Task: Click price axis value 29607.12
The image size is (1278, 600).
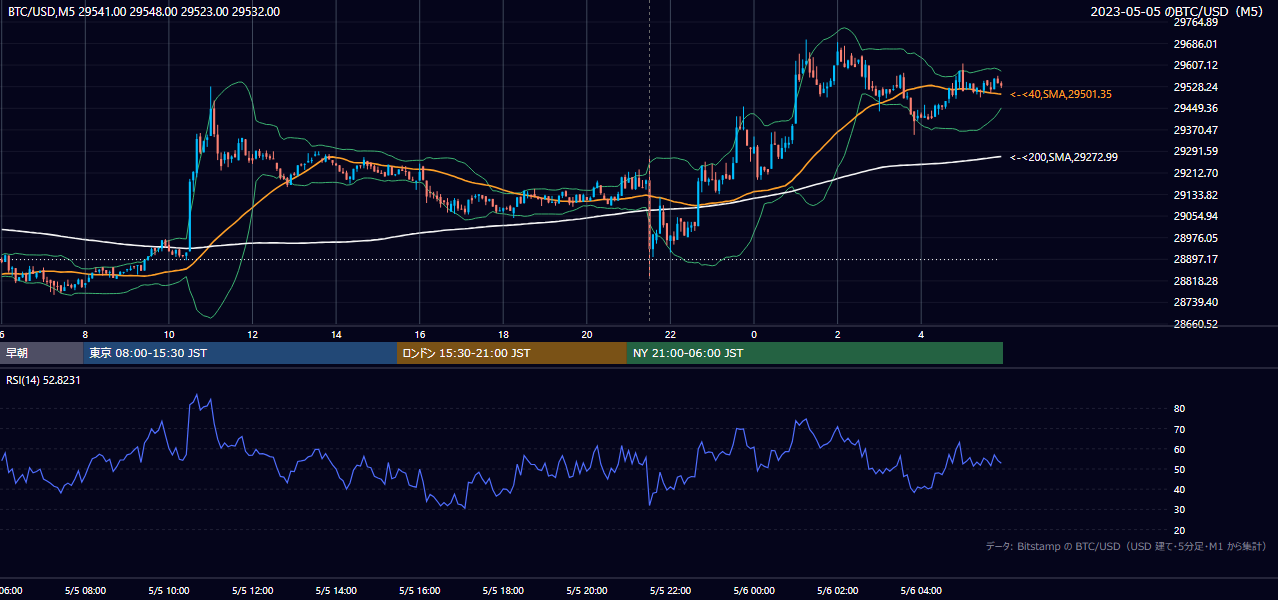Action: click(1195, 65)
